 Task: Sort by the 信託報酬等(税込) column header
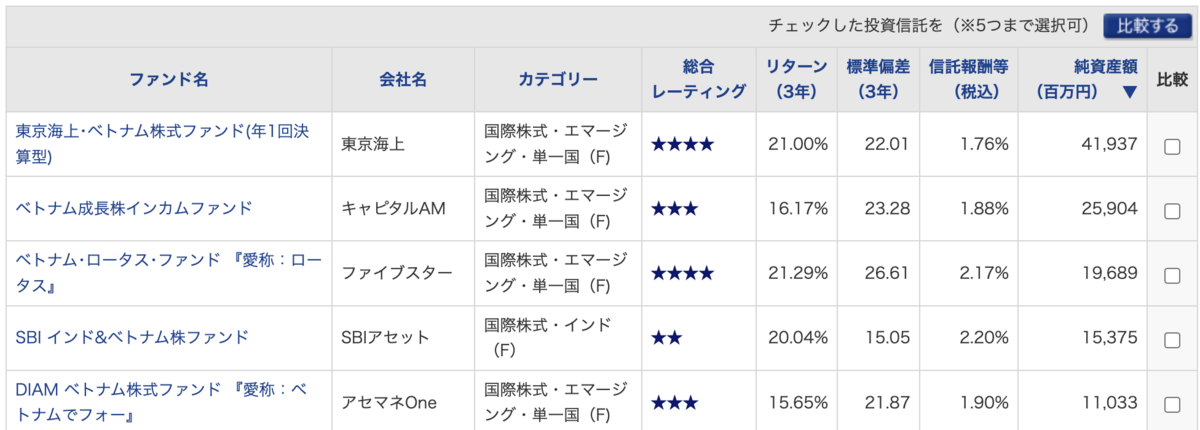[x=968, y=79]
